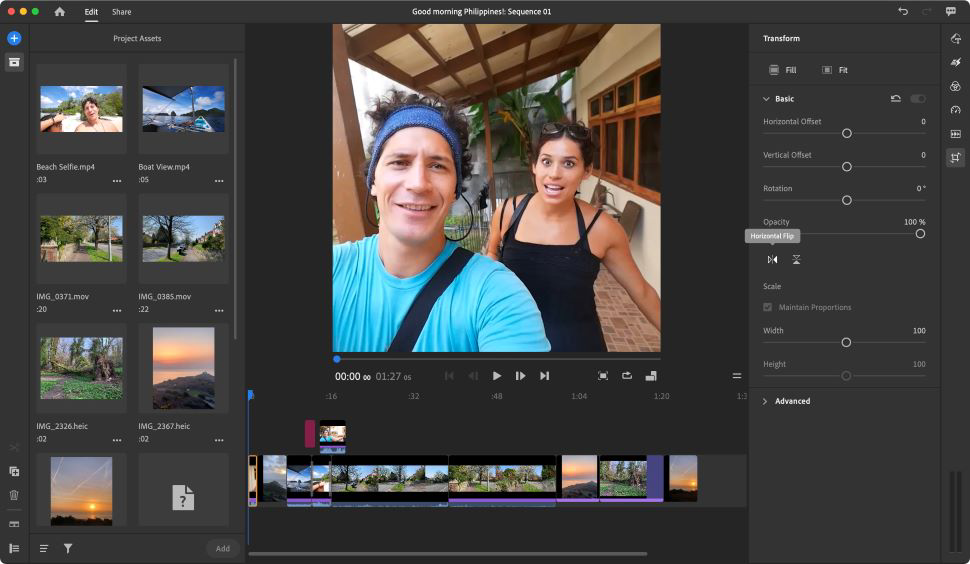Click the trash Delete icon in left toolbar
The image size is (970, 564).
point(14,494)
